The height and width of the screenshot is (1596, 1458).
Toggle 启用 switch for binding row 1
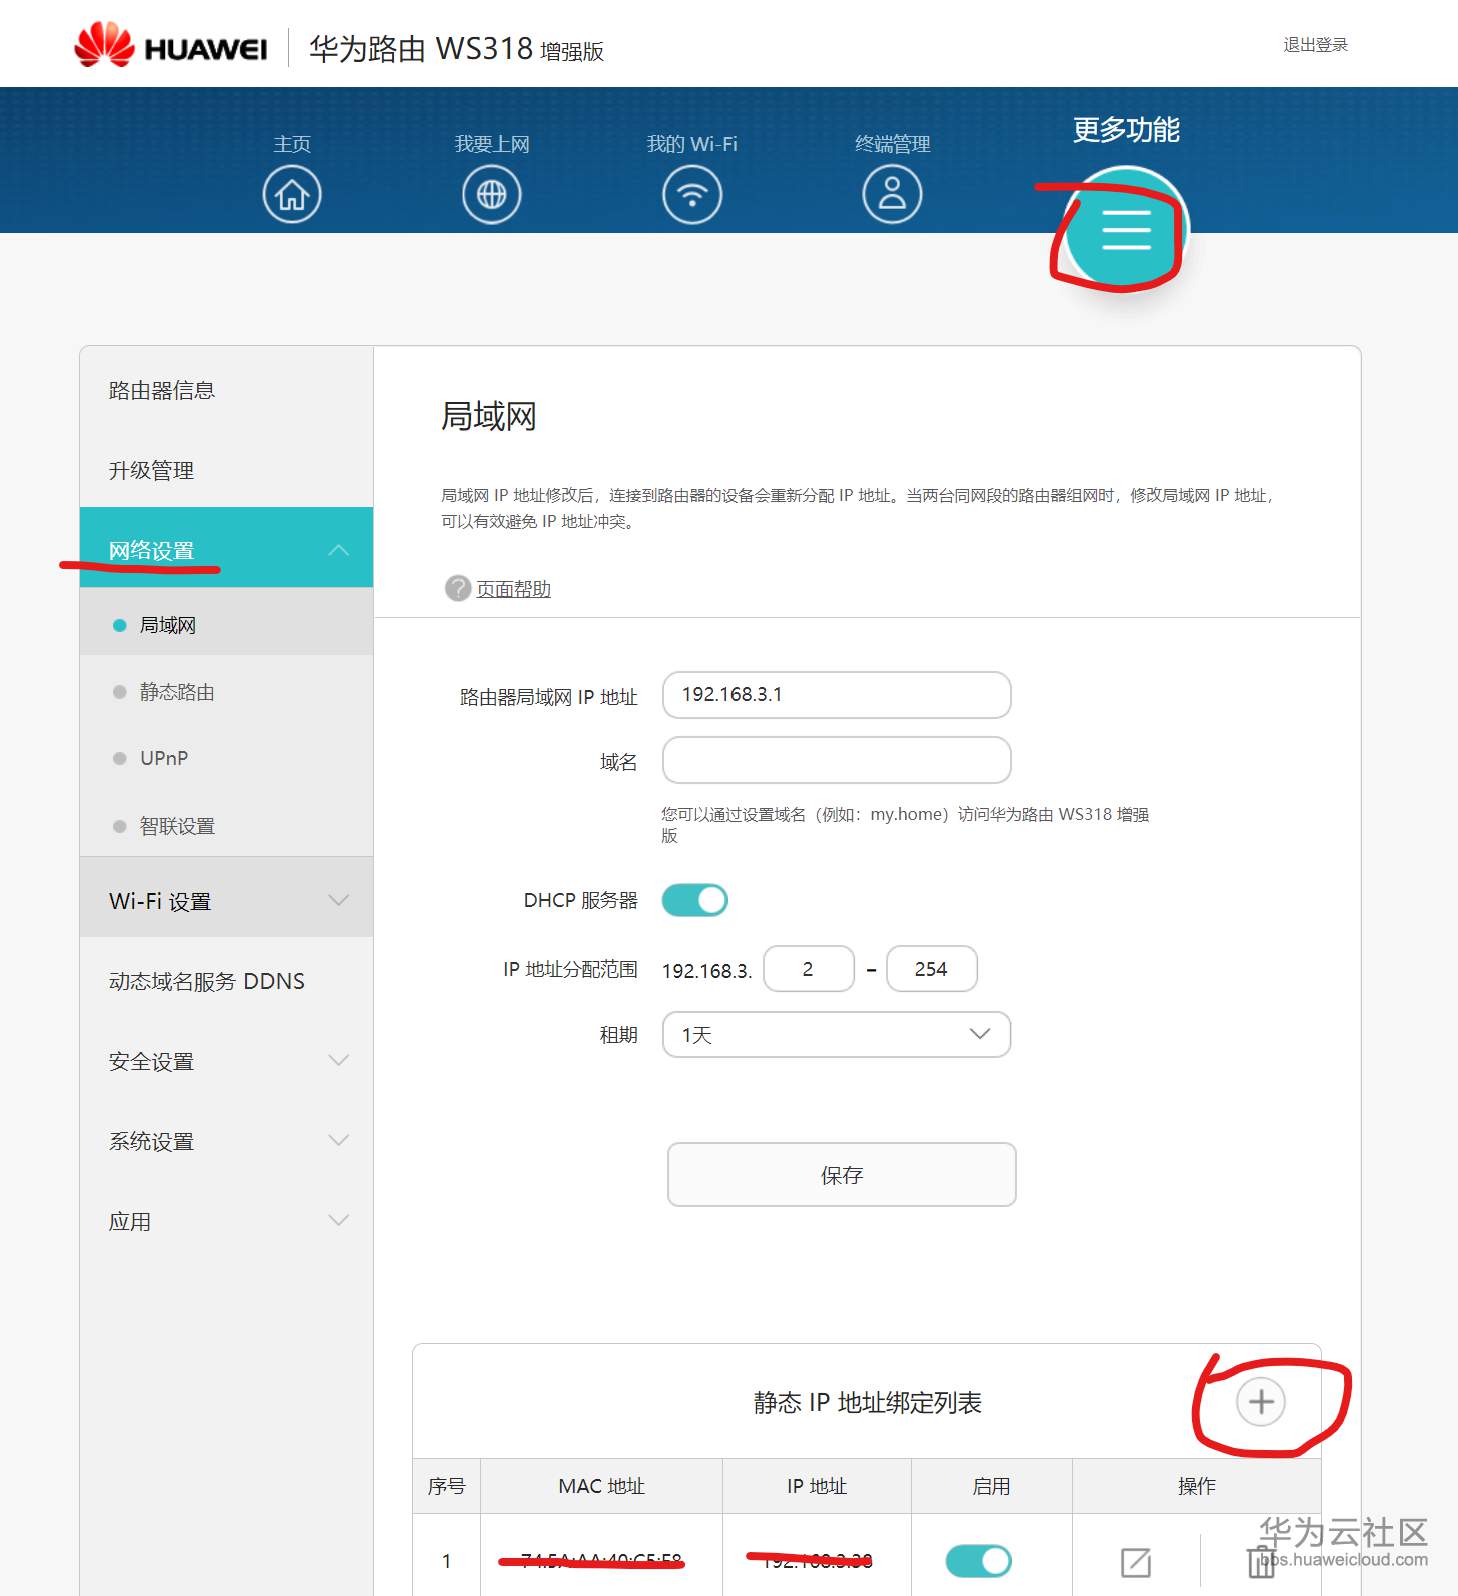tap(978, 1561)
